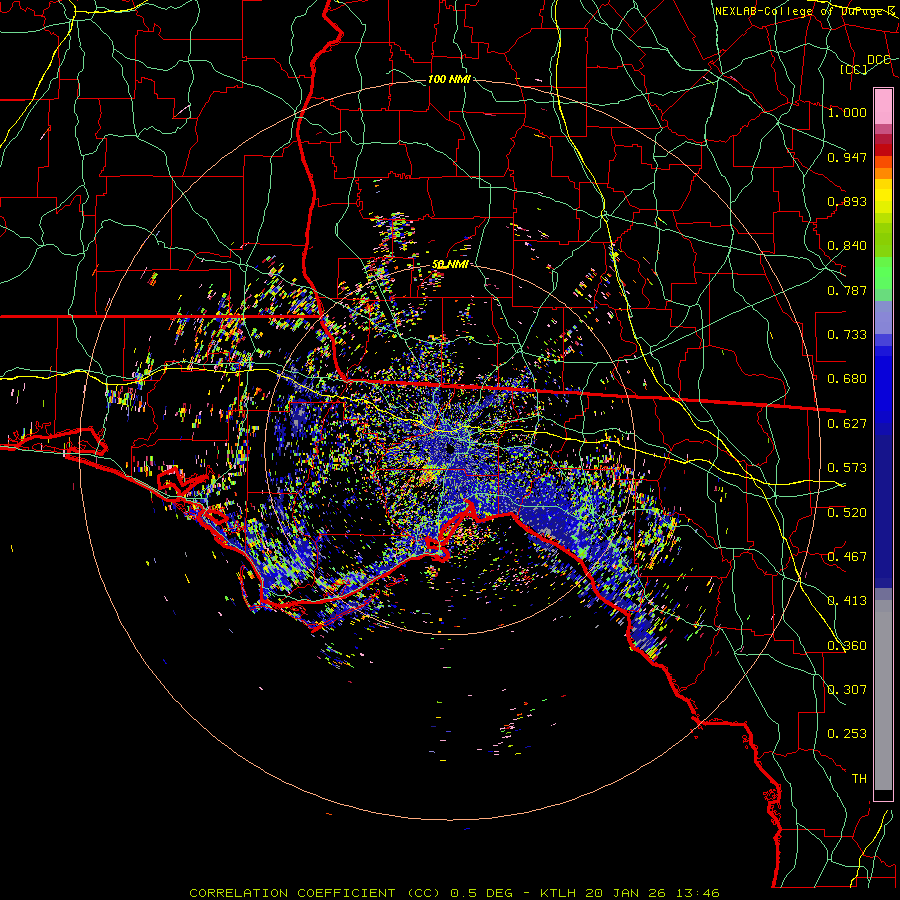Click the 0.627 scale value
The width and height of the screenshot is (900, 900).
click(847, 424)
